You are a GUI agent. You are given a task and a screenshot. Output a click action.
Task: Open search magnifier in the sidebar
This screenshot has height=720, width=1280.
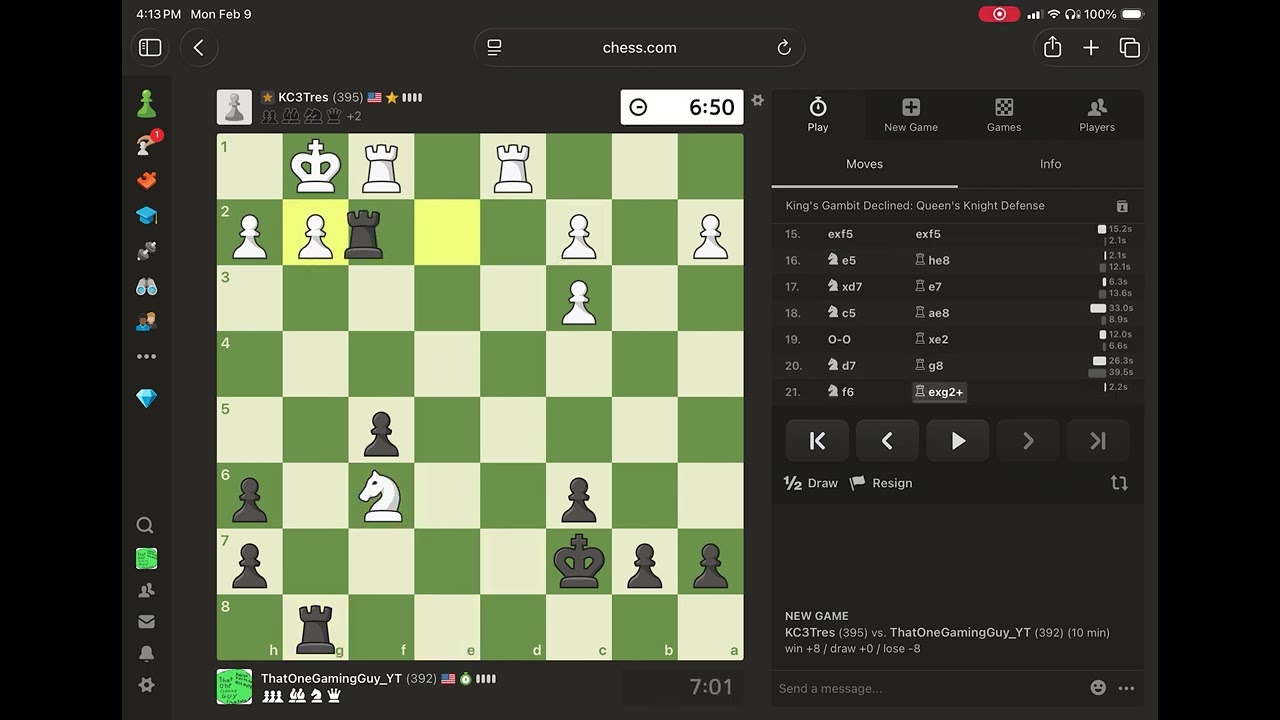click(145, 525)
